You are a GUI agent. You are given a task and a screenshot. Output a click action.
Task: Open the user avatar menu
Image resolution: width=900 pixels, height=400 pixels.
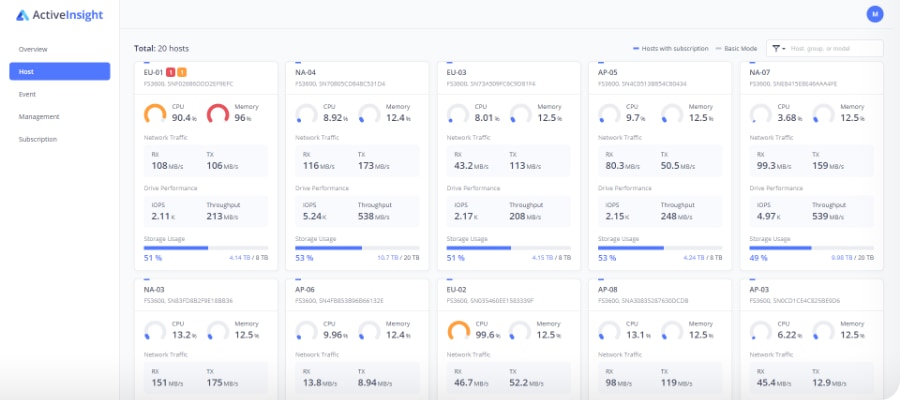pyautogui.click(x=875, y=14)
